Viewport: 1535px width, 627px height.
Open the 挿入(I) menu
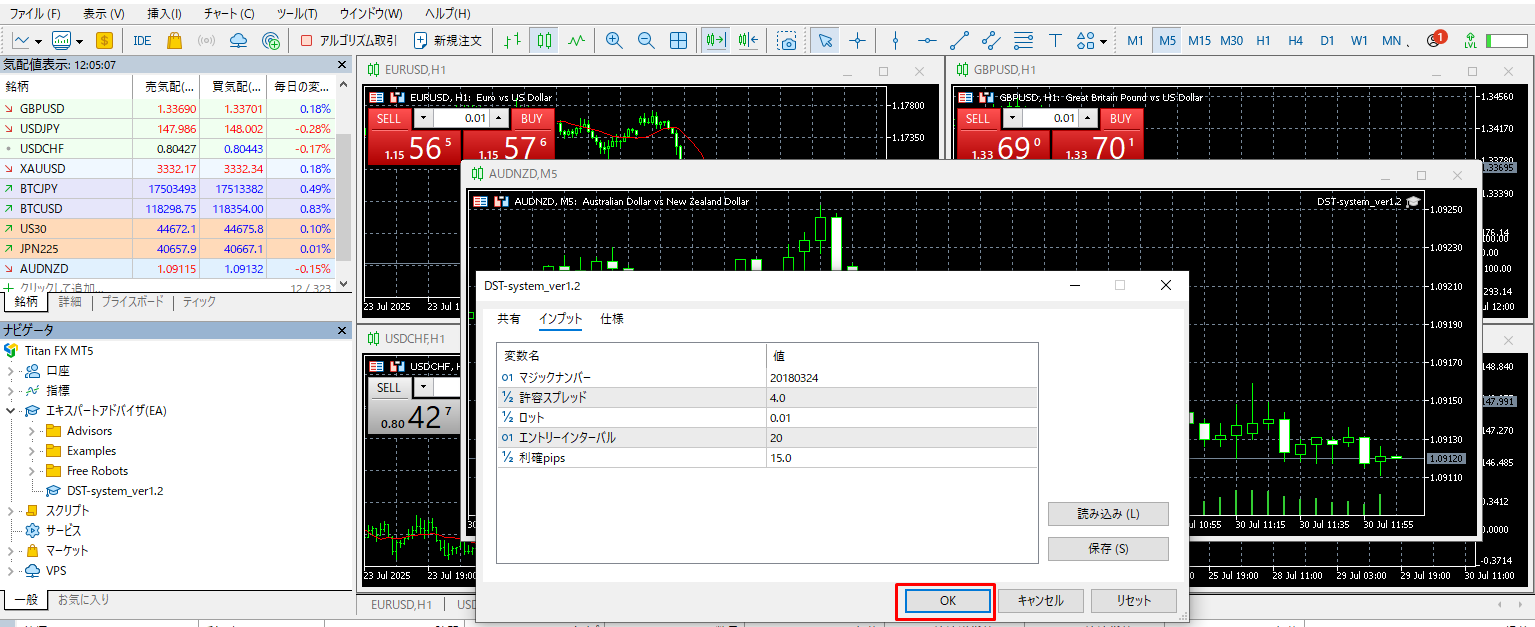click(164, 14)
